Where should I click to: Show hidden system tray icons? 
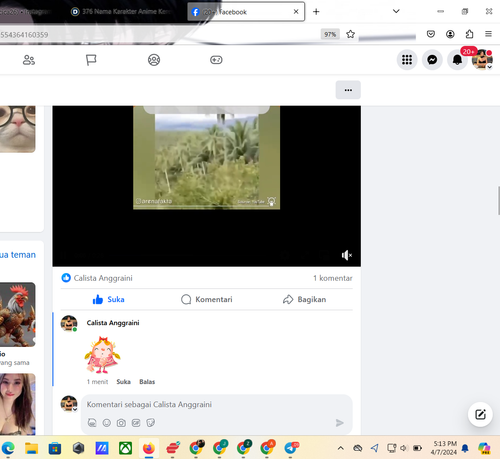click(340, 448)
